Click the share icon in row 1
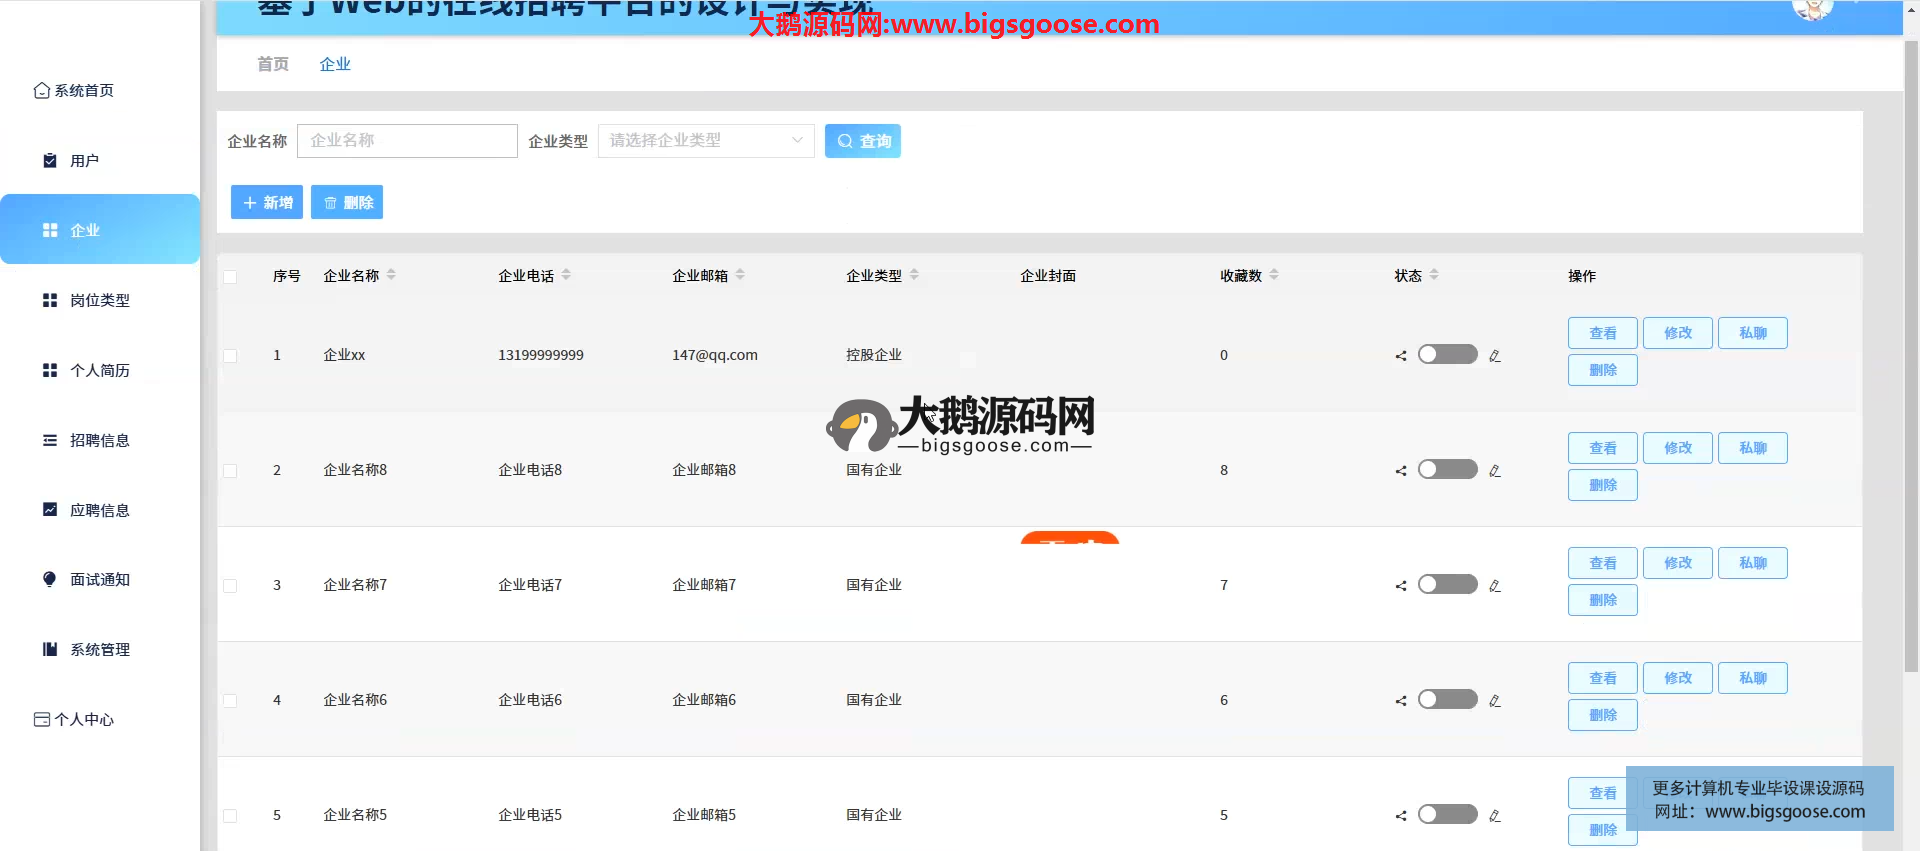 tap(1401, 356)
